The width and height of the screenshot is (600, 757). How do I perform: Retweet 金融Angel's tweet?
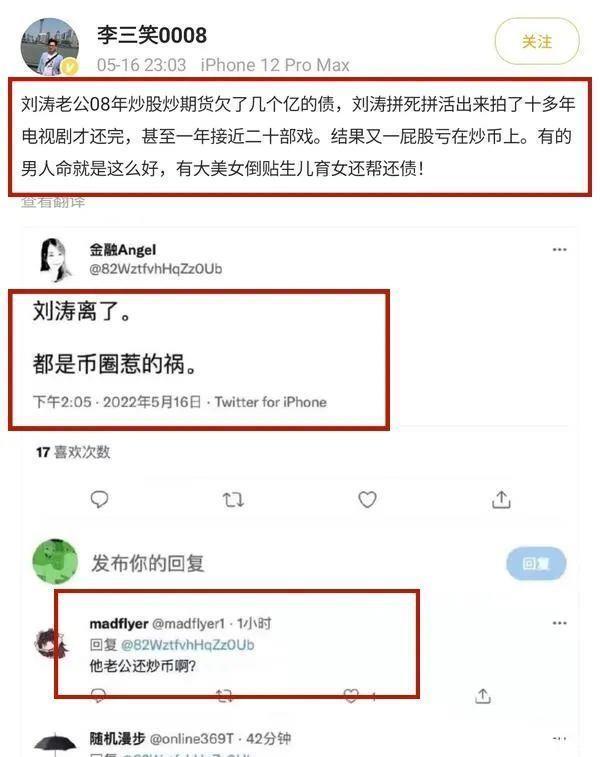(x=233, y=500)
